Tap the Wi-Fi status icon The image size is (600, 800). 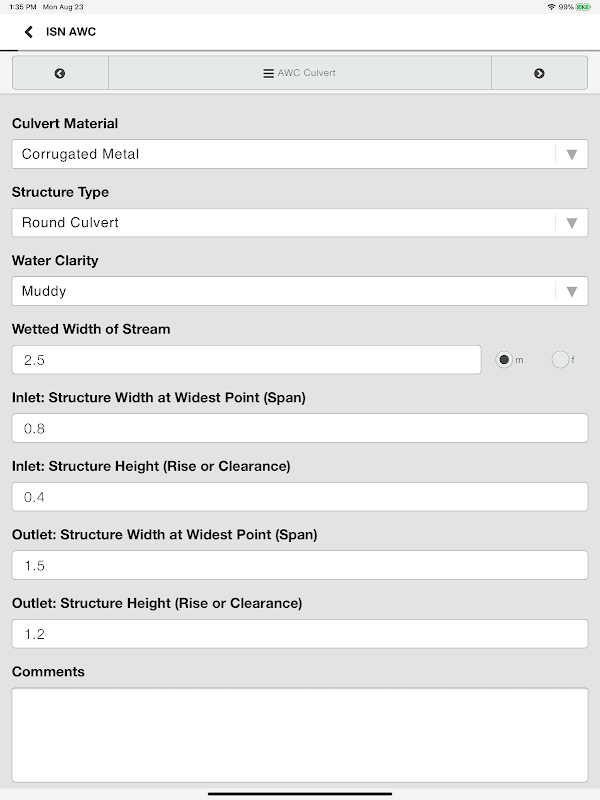pos(551,7)
